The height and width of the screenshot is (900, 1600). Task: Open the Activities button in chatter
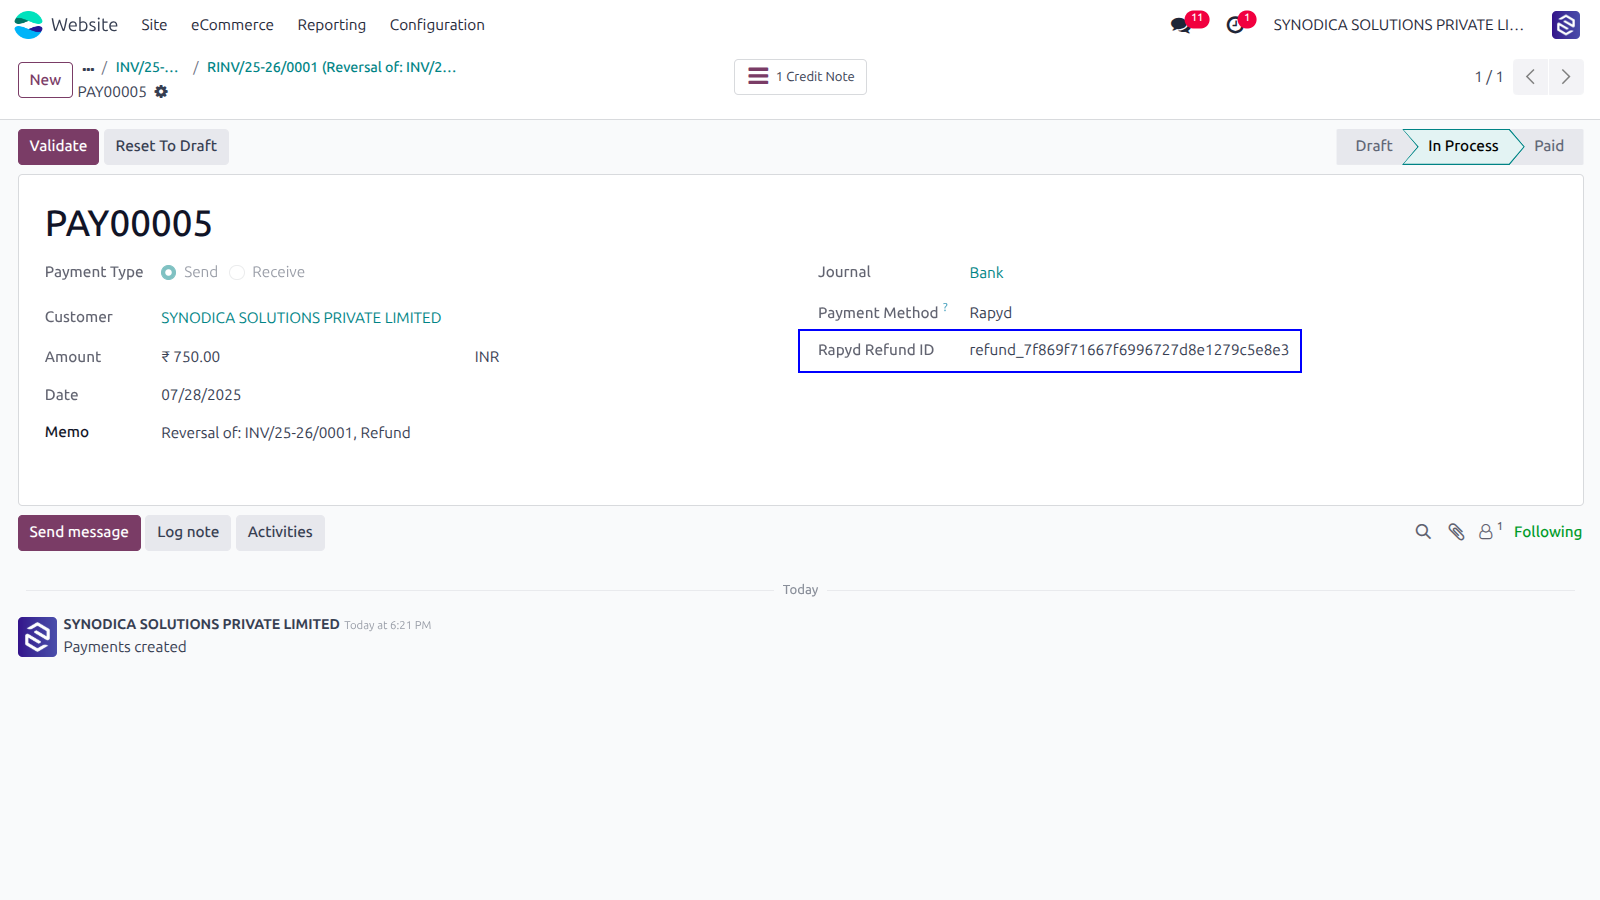[280, 533]
